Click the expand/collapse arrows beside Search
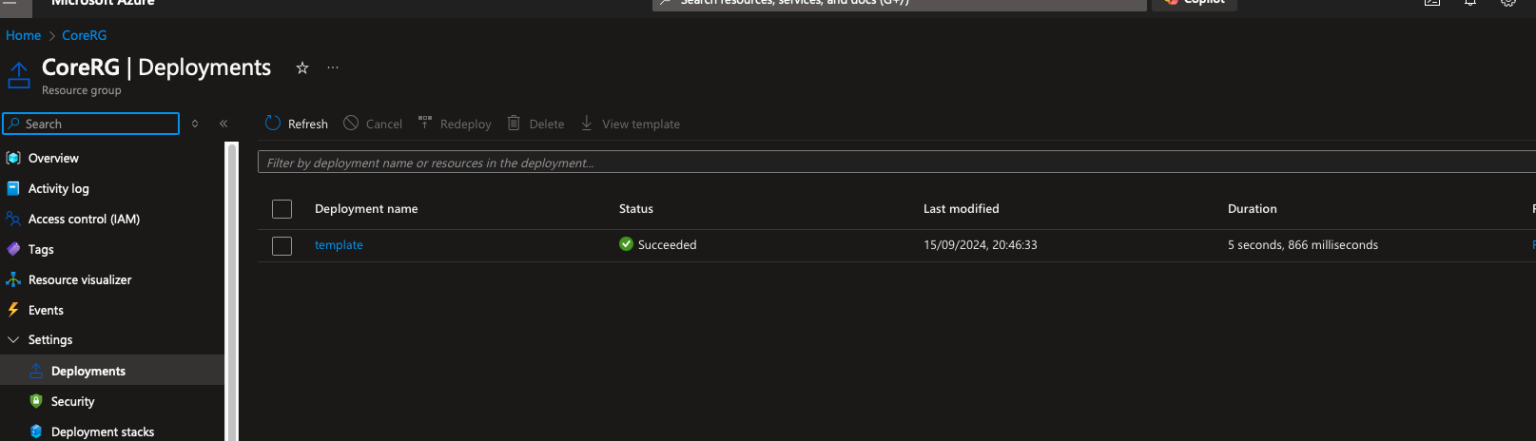Image resolution: width=1536 pixels, height=441 pixels. tap(195, 124)
